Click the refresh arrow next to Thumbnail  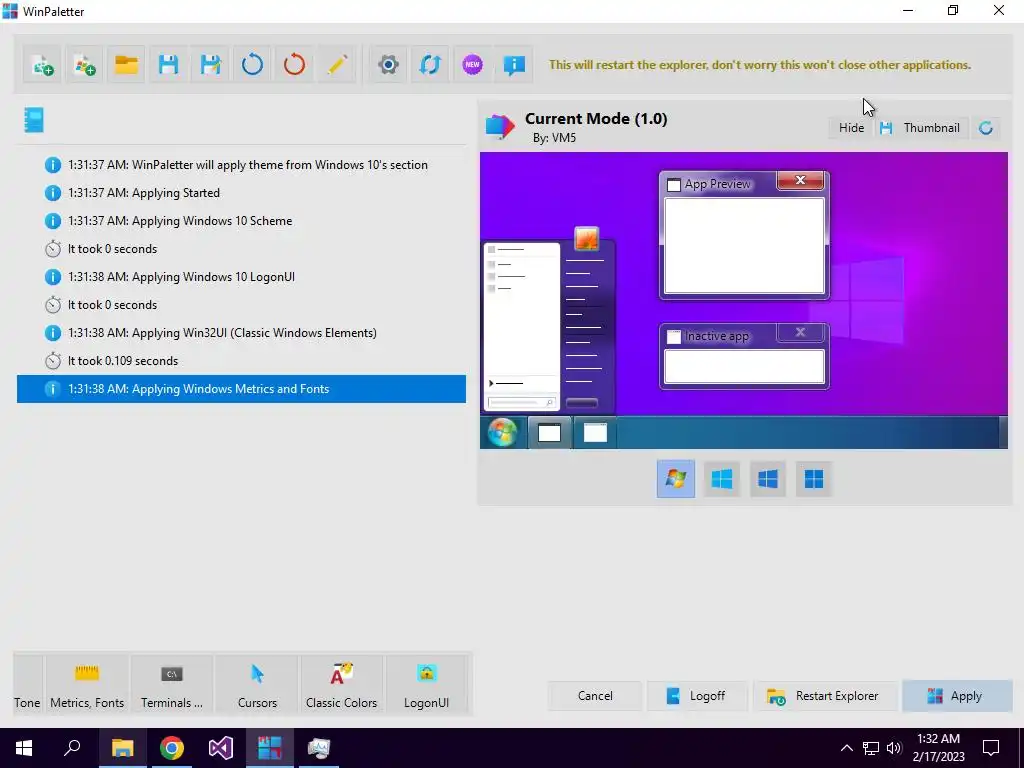point(986,128)
